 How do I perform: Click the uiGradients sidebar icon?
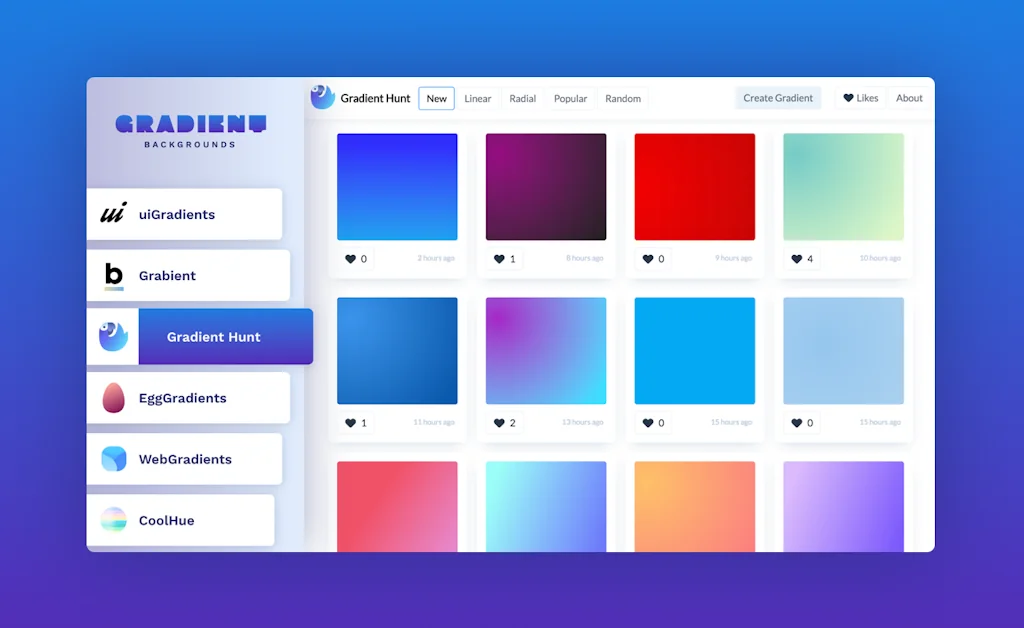[112, 214]
